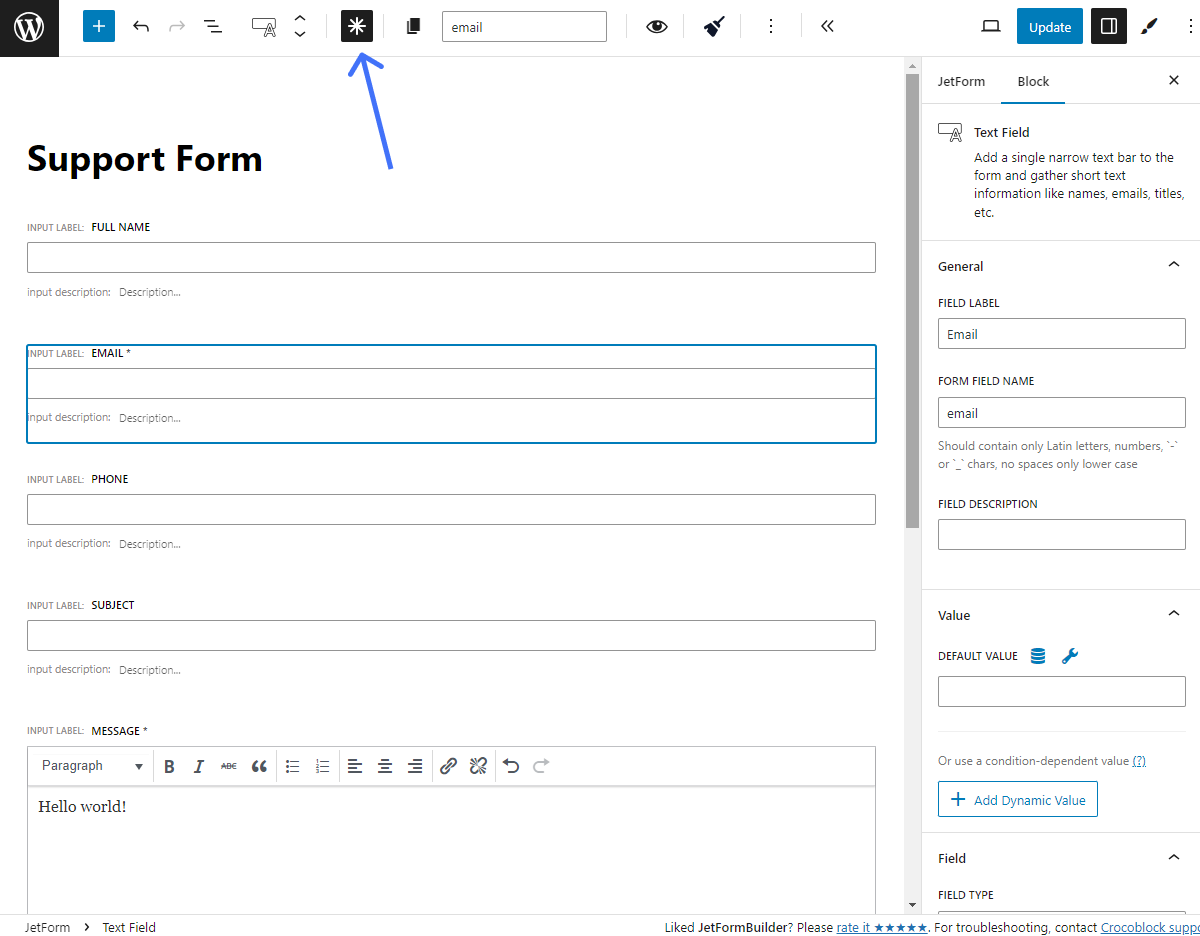
Task: Toggle the required asterisk for field
Action: pos(357,27)
